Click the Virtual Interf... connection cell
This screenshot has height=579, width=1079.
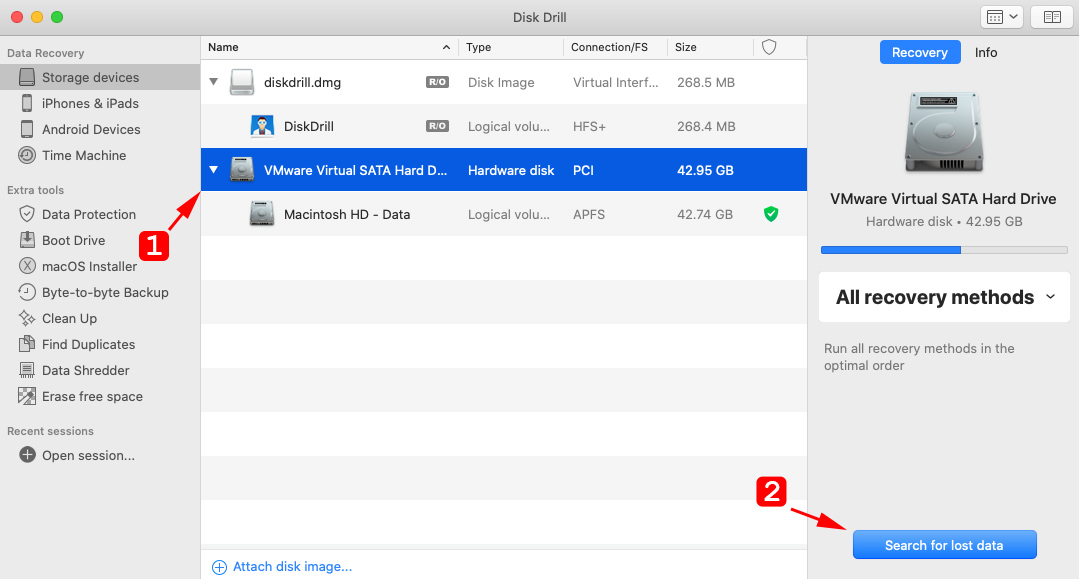(615, 83)
